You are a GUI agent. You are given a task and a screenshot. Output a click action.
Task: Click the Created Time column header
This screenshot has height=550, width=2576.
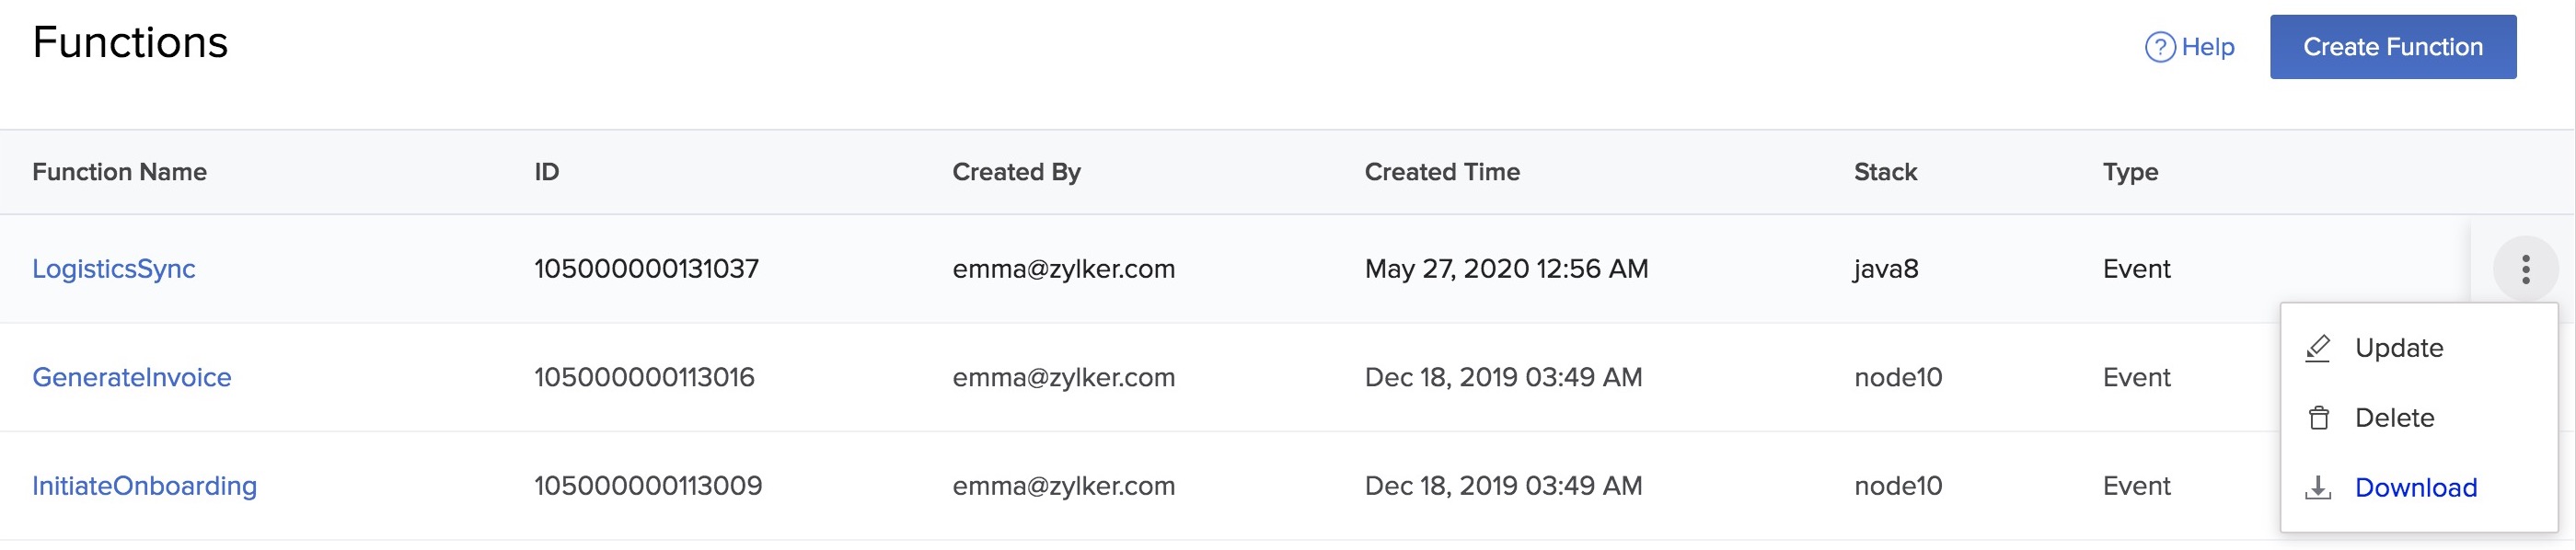1441,172
